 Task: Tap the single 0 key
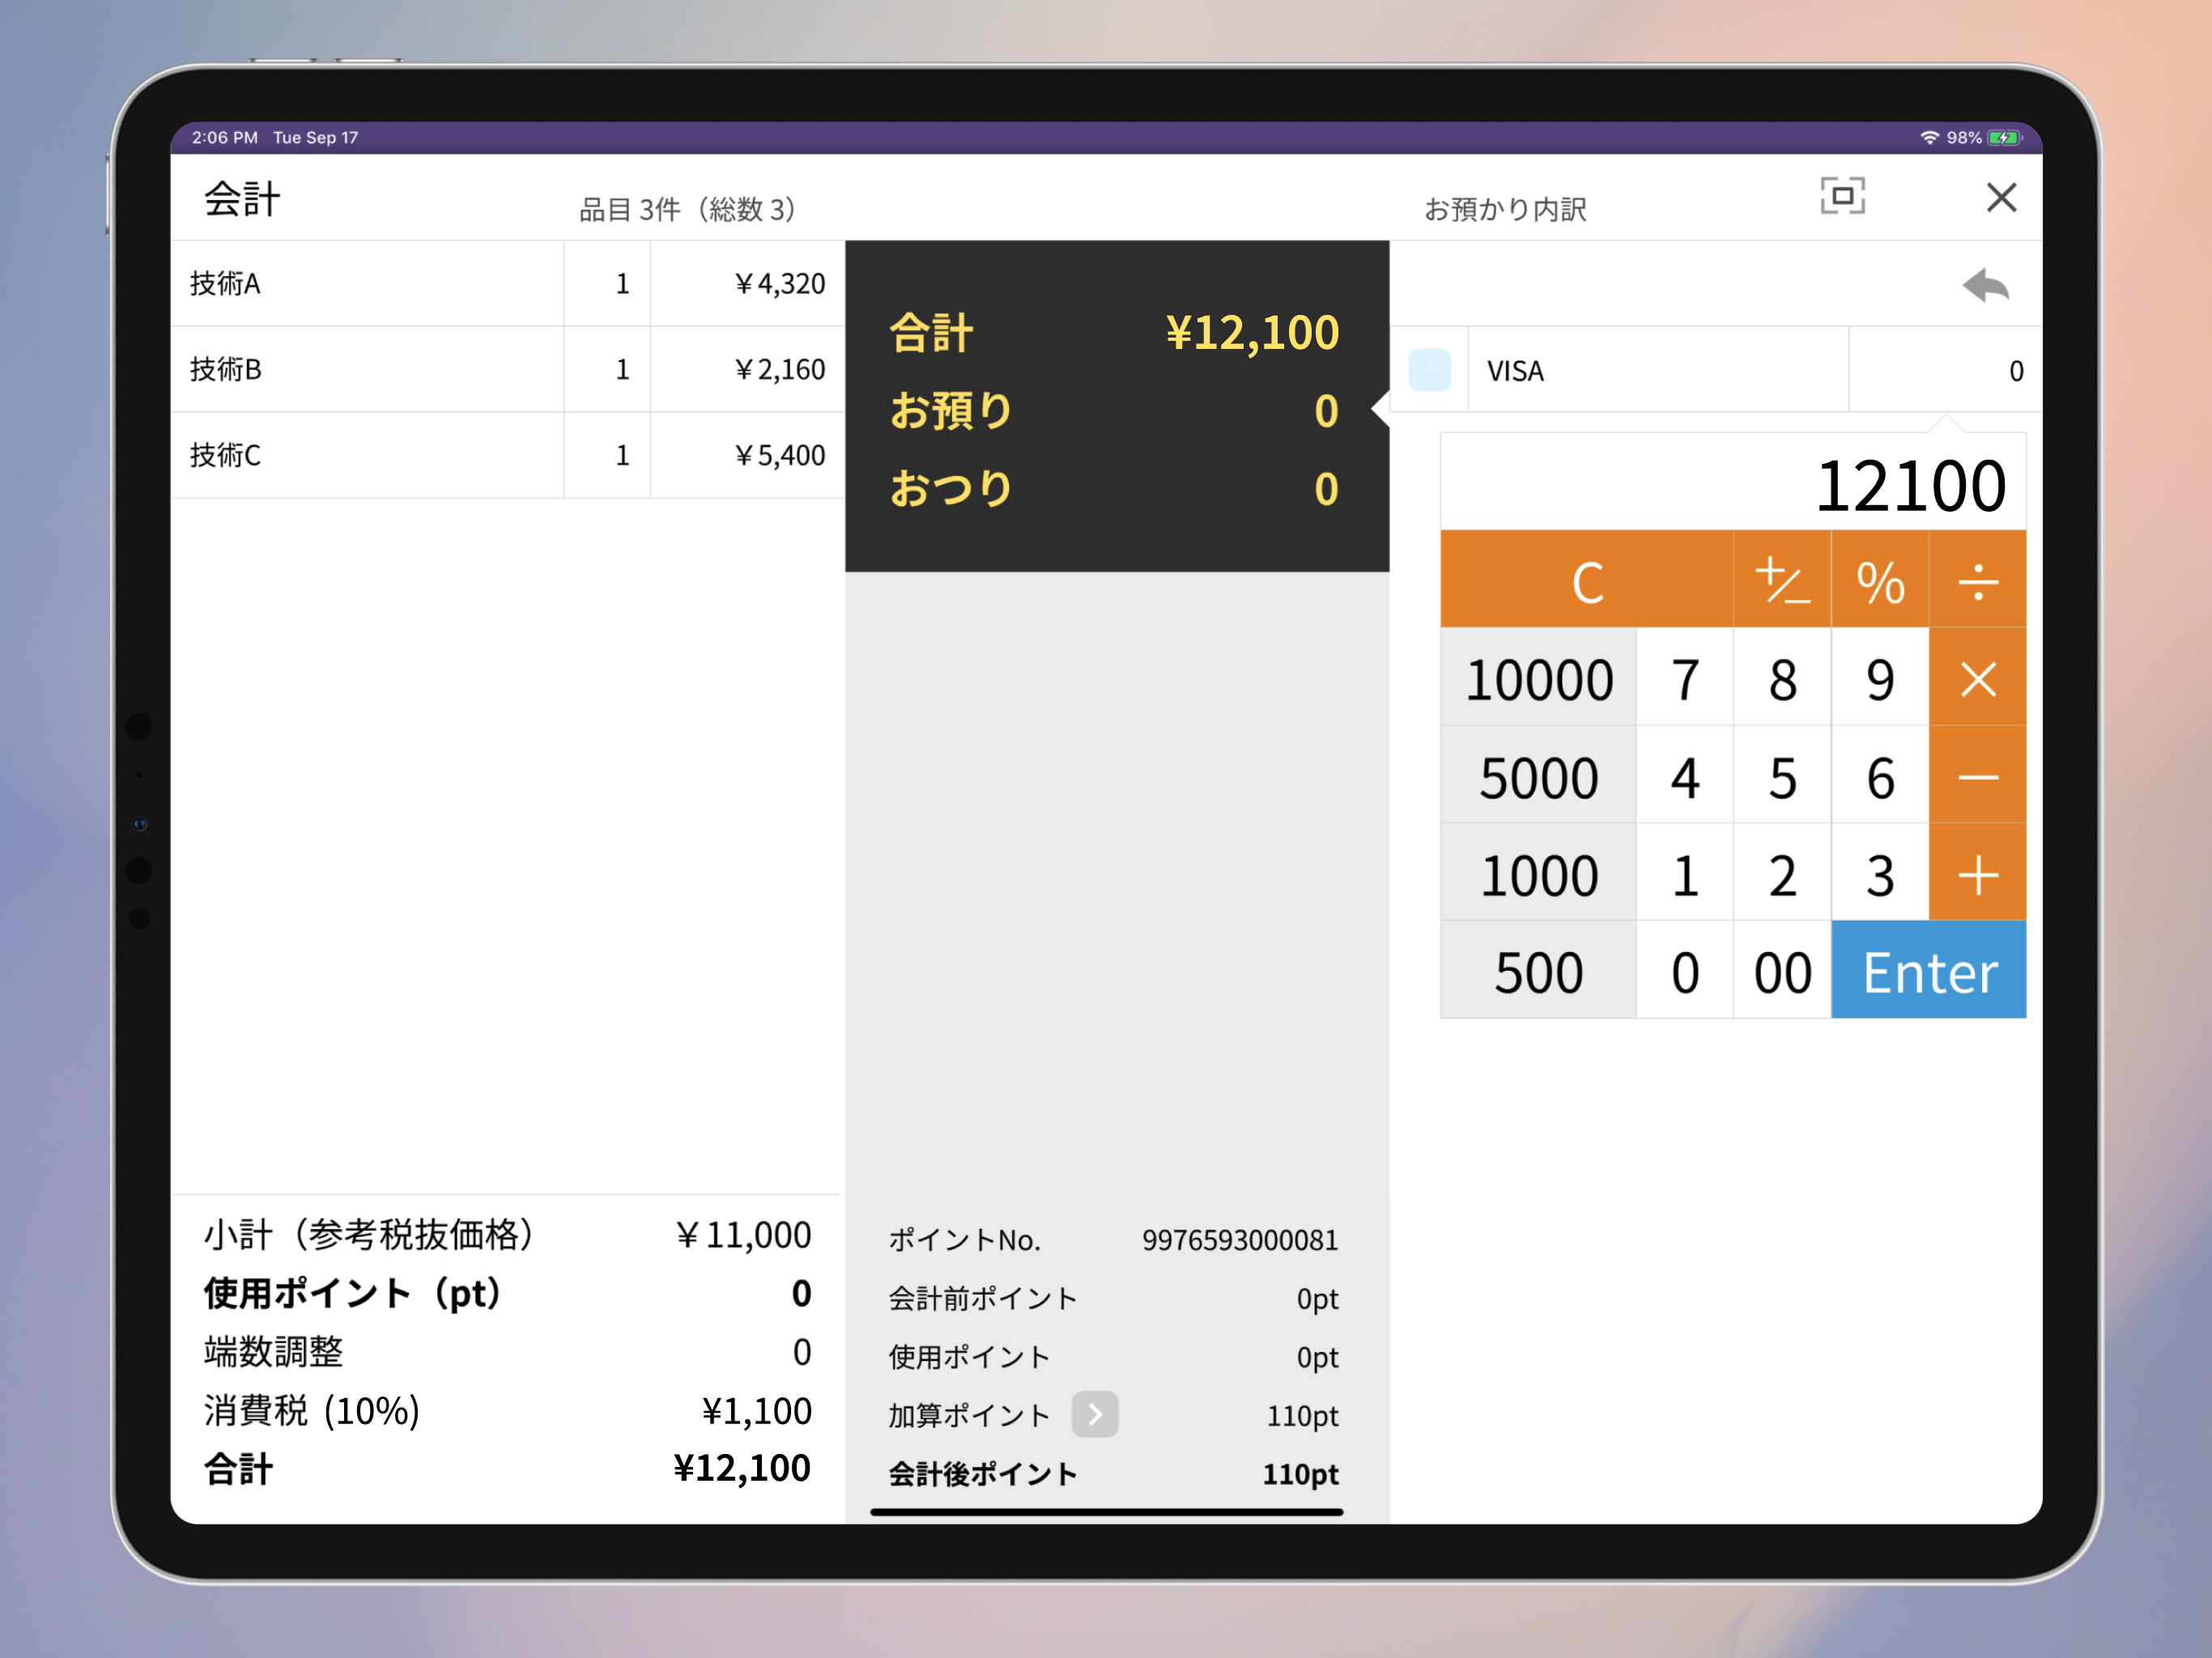[x=1685, y=971]
